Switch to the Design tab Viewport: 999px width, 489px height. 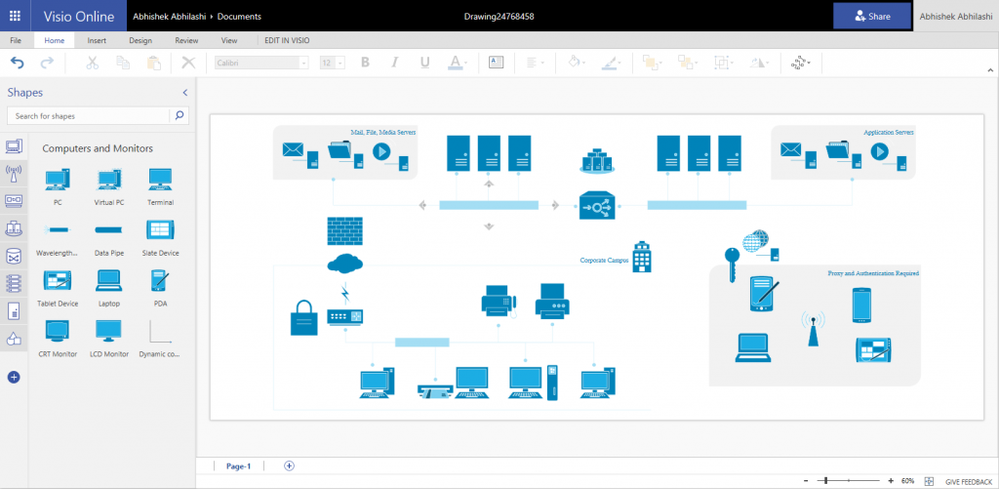coord(140,40)
